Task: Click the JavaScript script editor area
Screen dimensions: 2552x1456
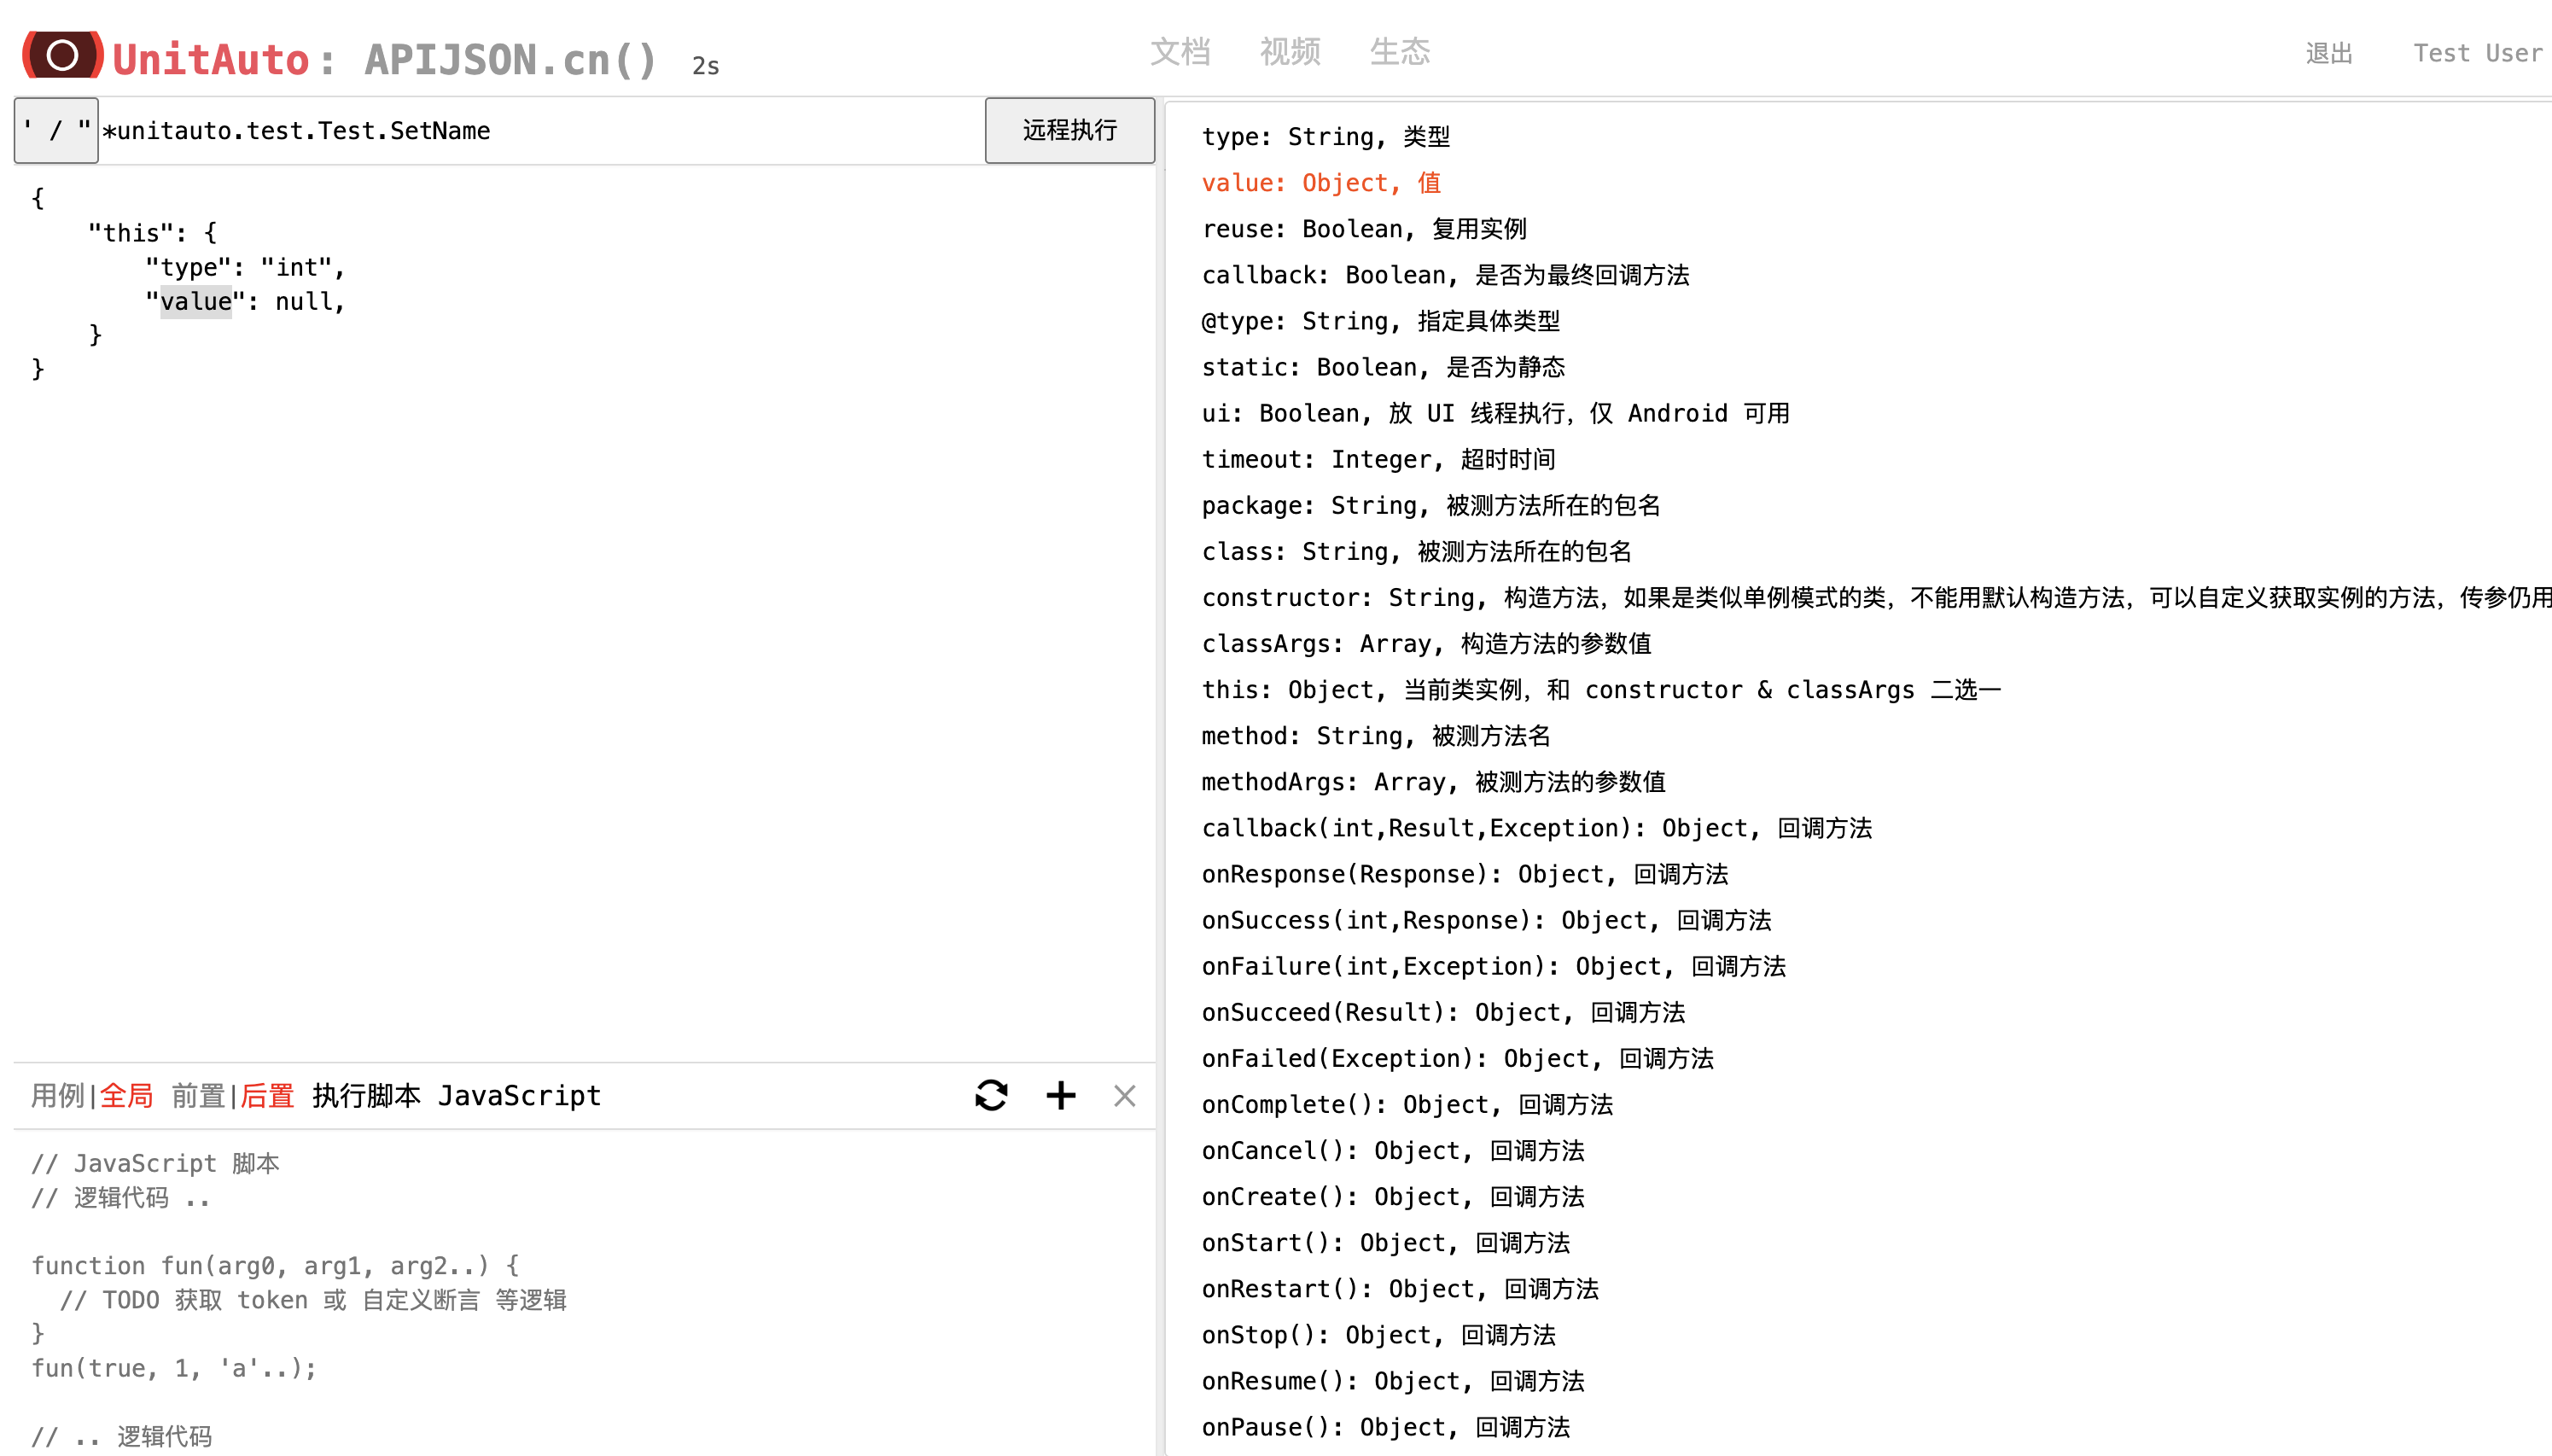Action: (x=585, y=1293)
